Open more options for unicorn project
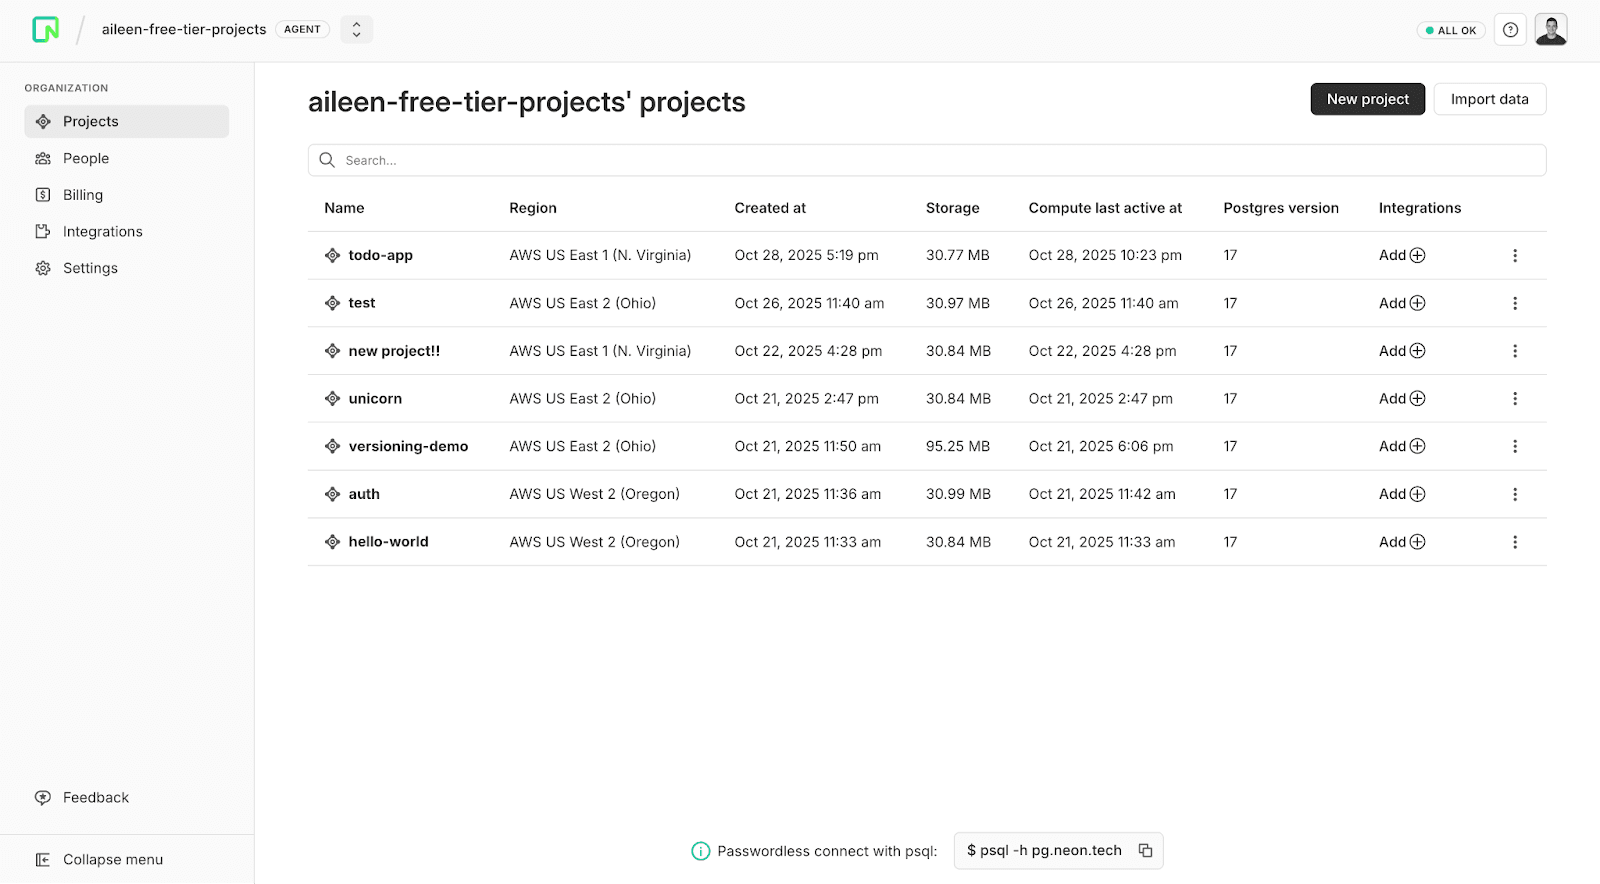 tap(1514, 398)
